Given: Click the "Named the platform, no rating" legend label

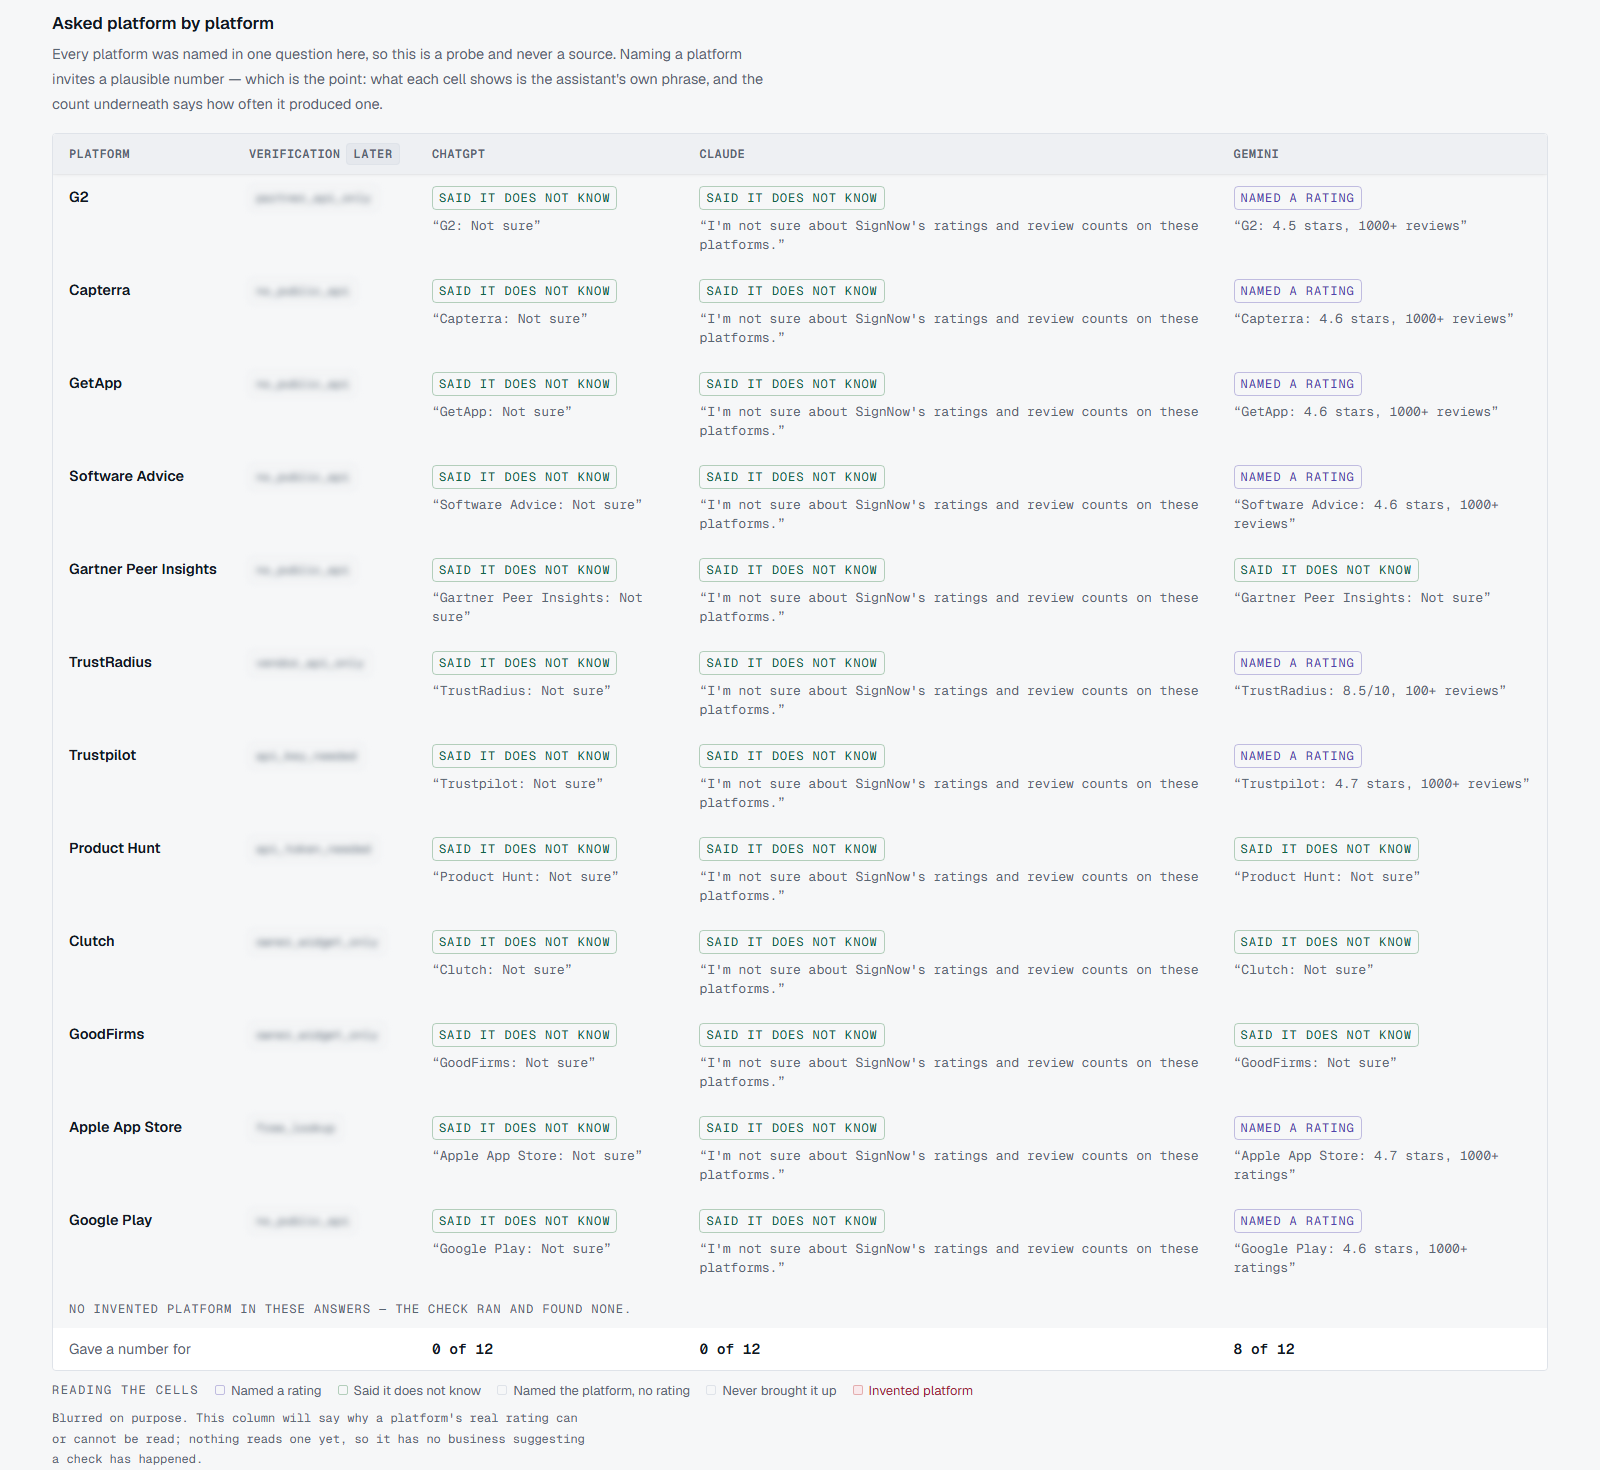Looking at the screenshot, I should click(x=601, y=1390).
